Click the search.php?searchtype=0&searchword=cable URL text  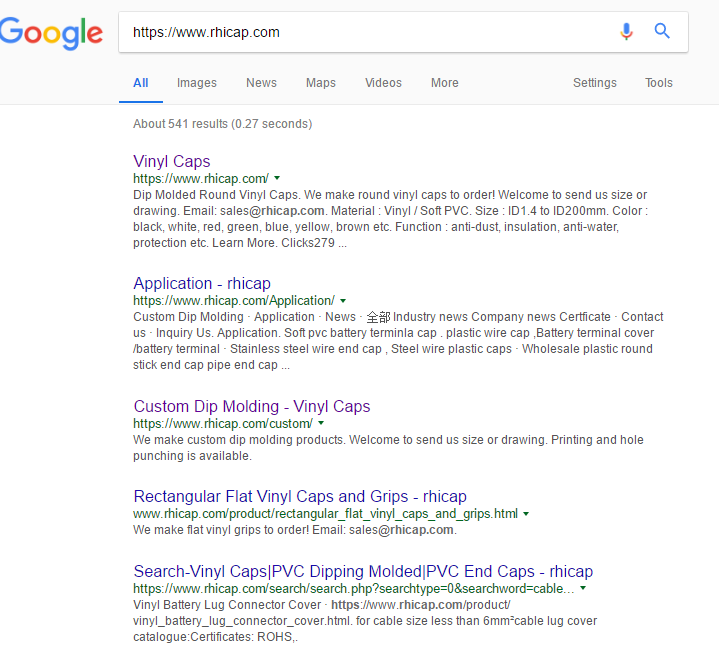pyautogui.click(x=354, y=589)
